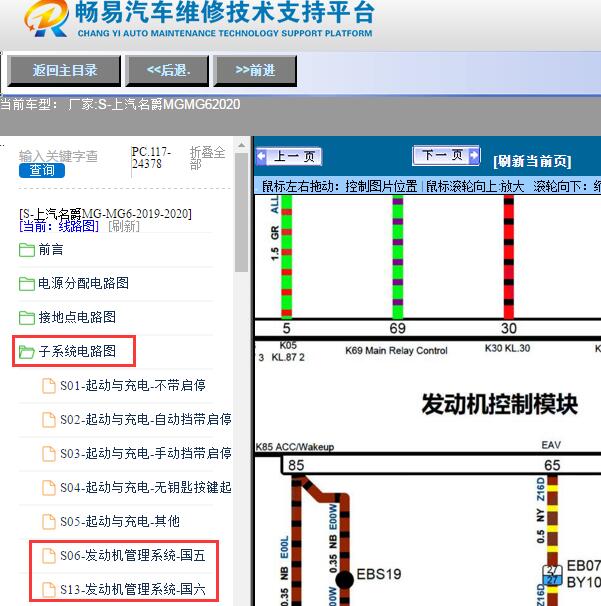The height and width of the screenshot is (606, 601).
Task: Click the 发动机控制模块 diagram title
Action: pyautogui.click(x=499, y=404)
